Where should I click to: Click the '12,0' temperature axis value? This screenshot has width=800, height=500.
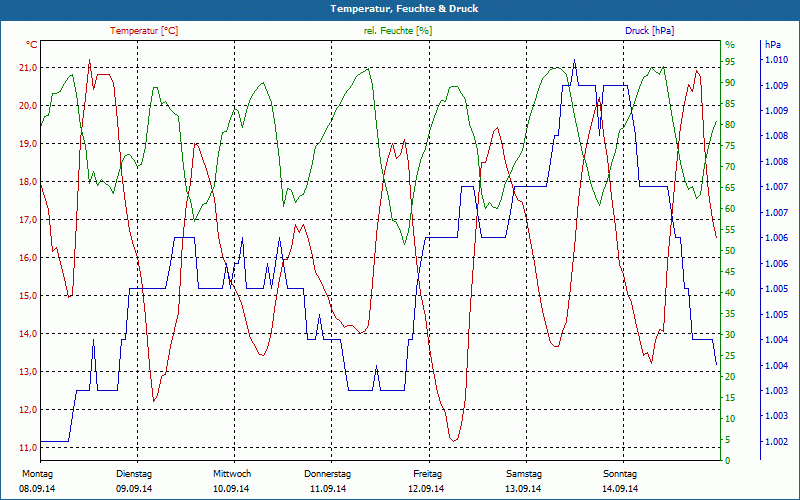(x=28, y=410)
